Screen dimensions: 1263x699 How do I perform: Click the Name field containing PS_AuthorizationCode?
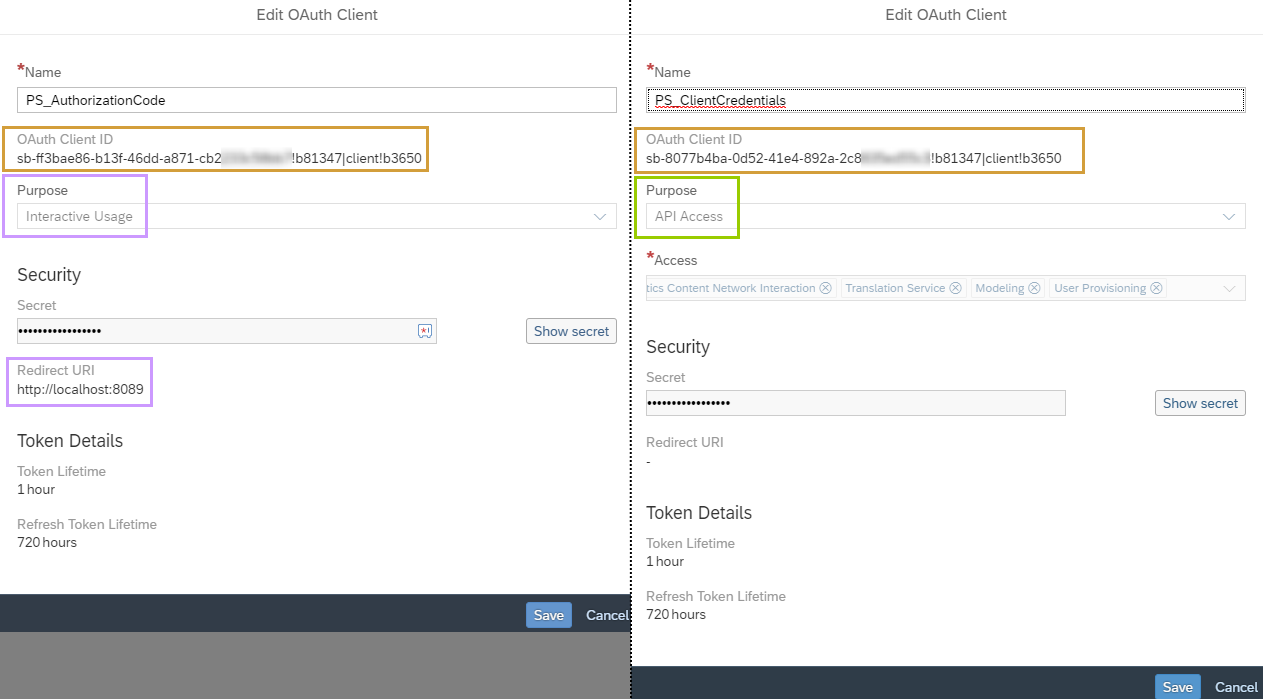click(x=316, y=100)
